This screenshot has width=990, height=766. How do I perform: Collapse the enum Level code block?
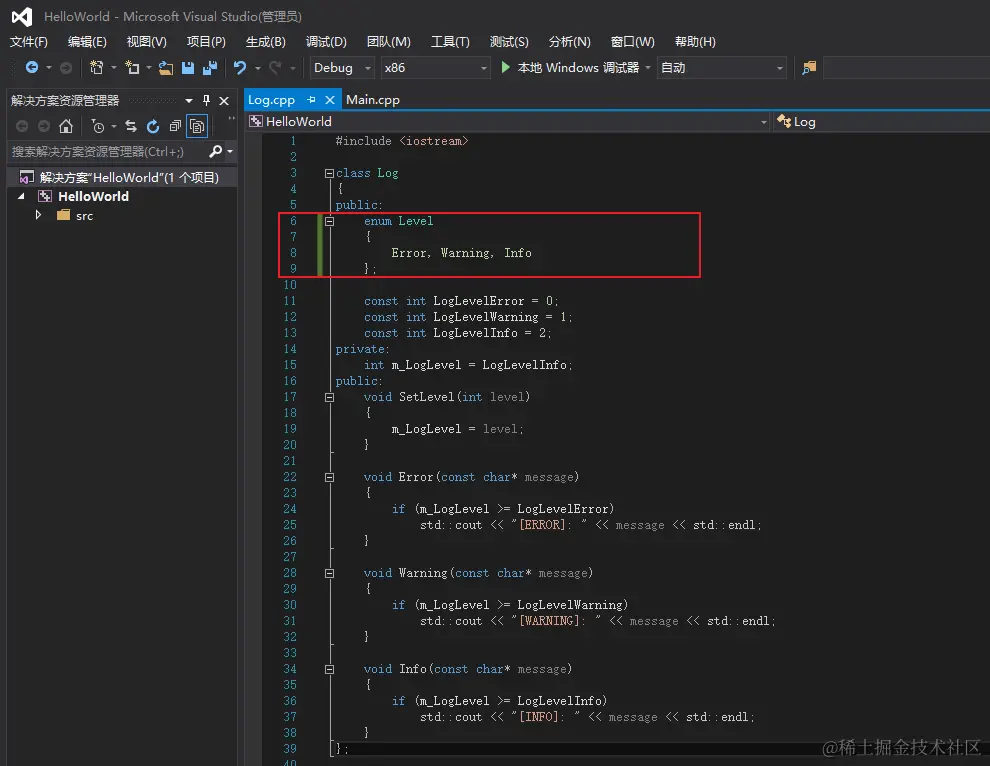pyautogui.click(x=329, y=221)
